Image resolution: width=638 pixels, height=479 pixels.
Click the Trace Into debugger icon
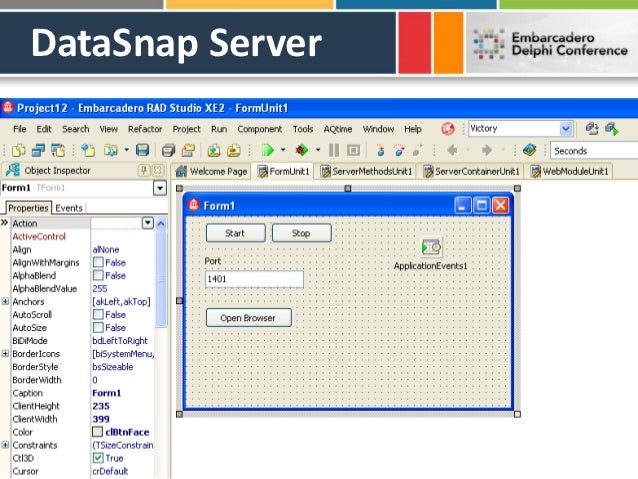380,151
